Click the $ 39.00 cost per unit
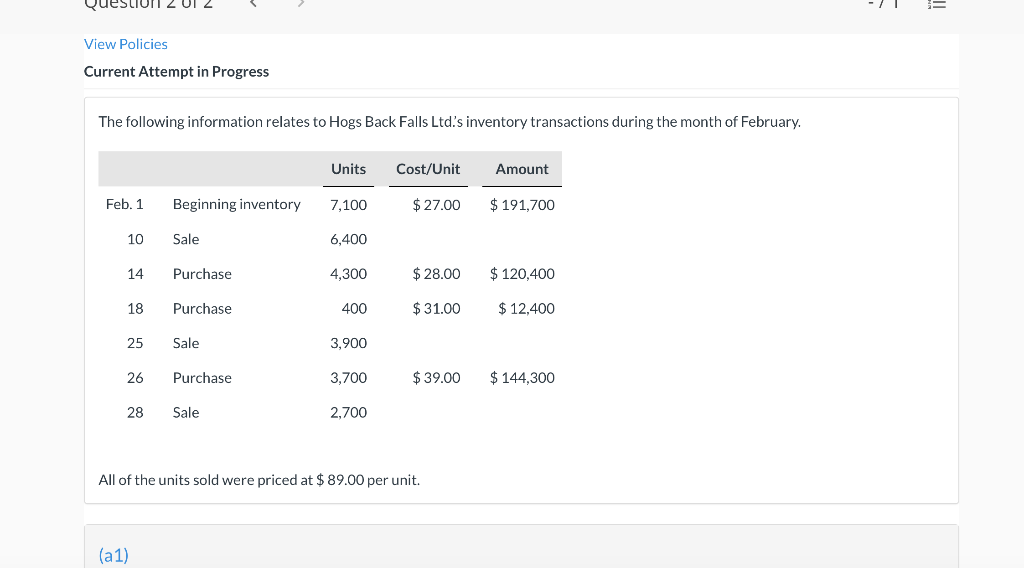The width and height of the screenshot is (1024, 568). coord(436,378)
